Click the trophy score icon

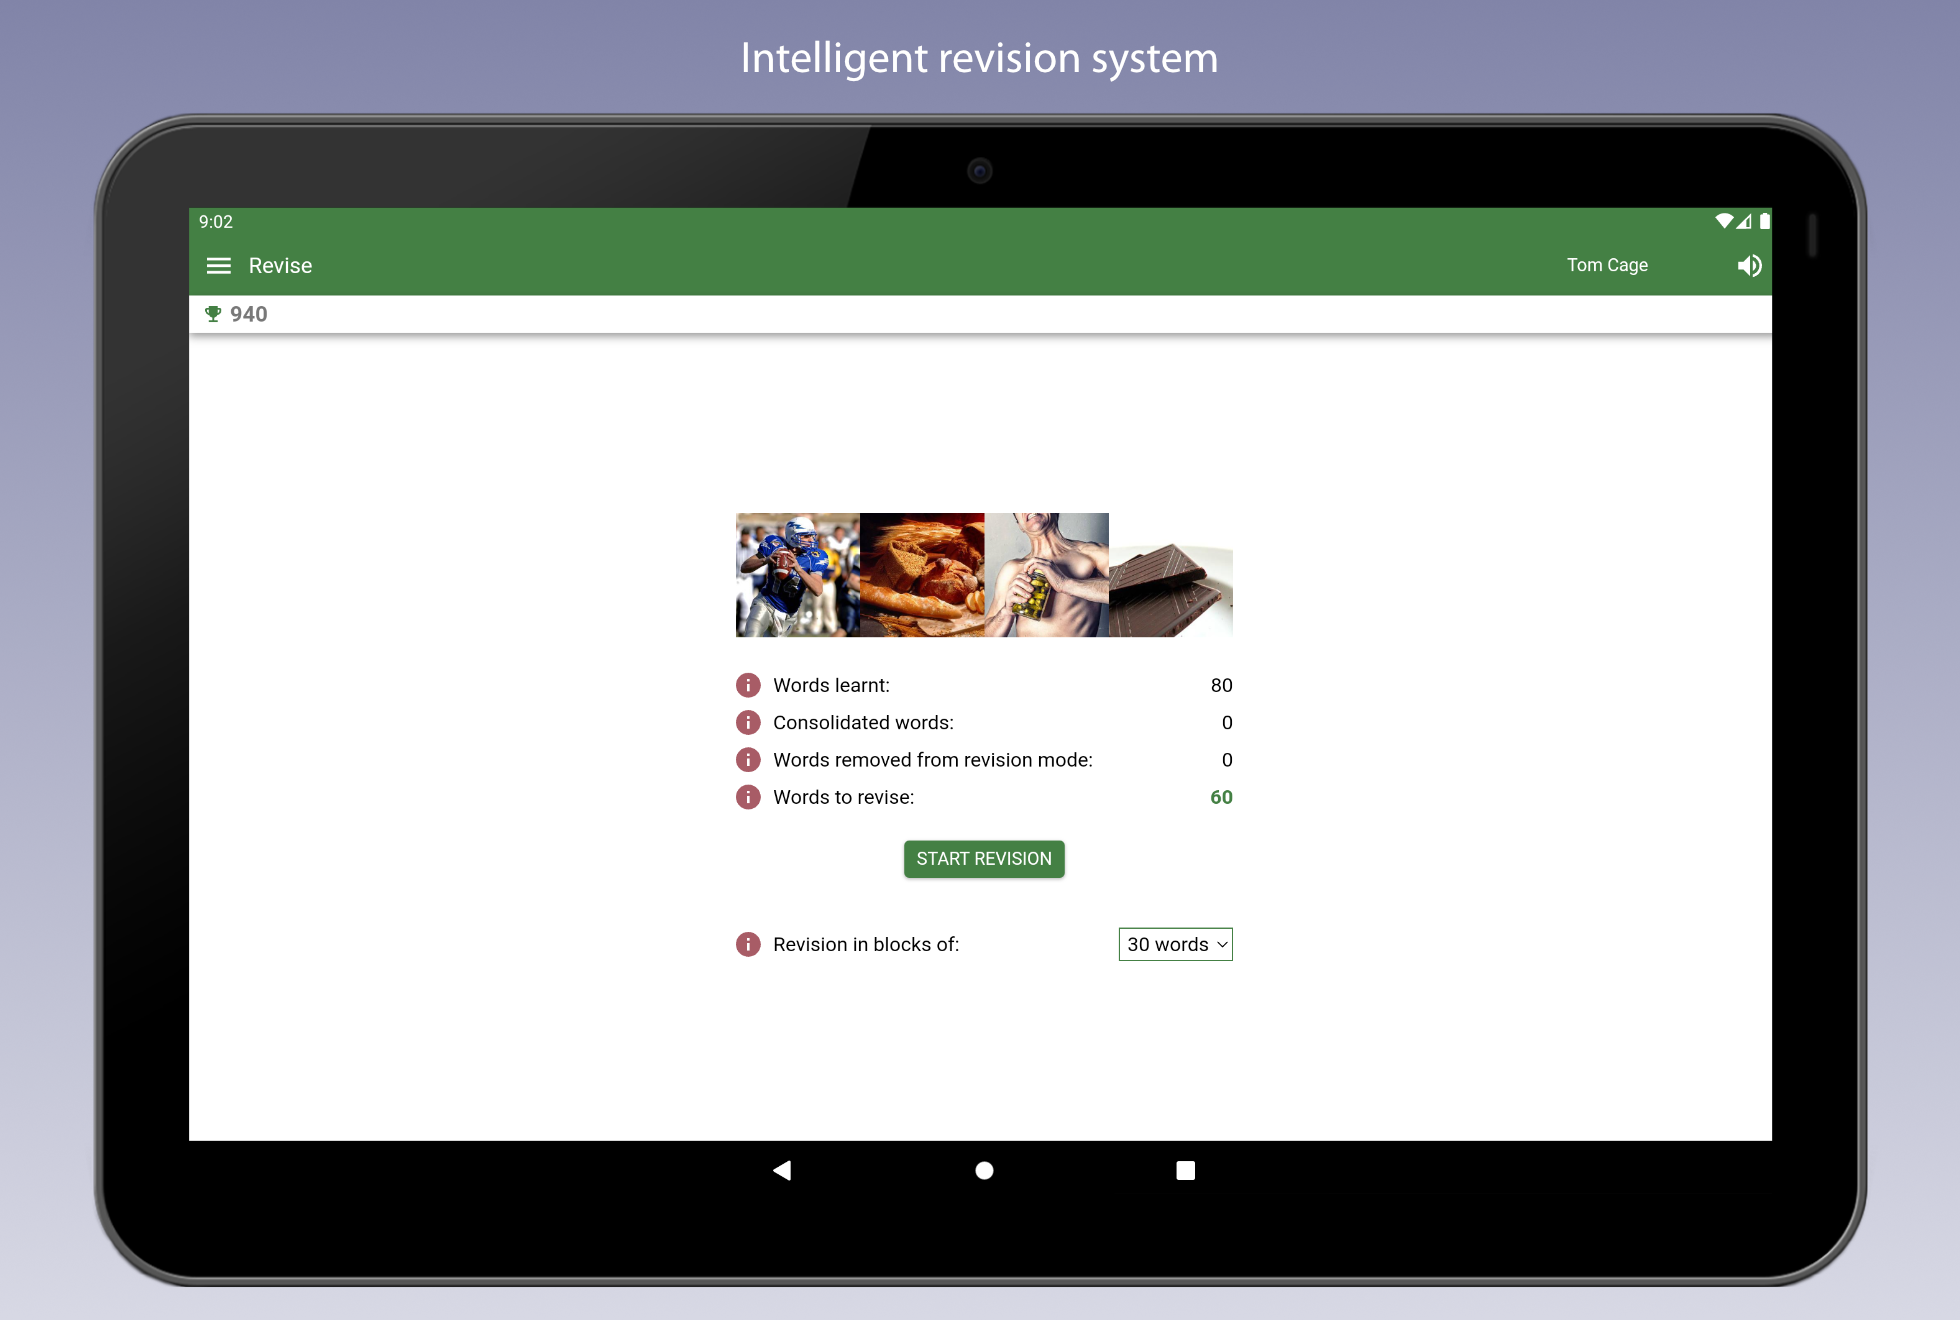click(x=213, y=314)
